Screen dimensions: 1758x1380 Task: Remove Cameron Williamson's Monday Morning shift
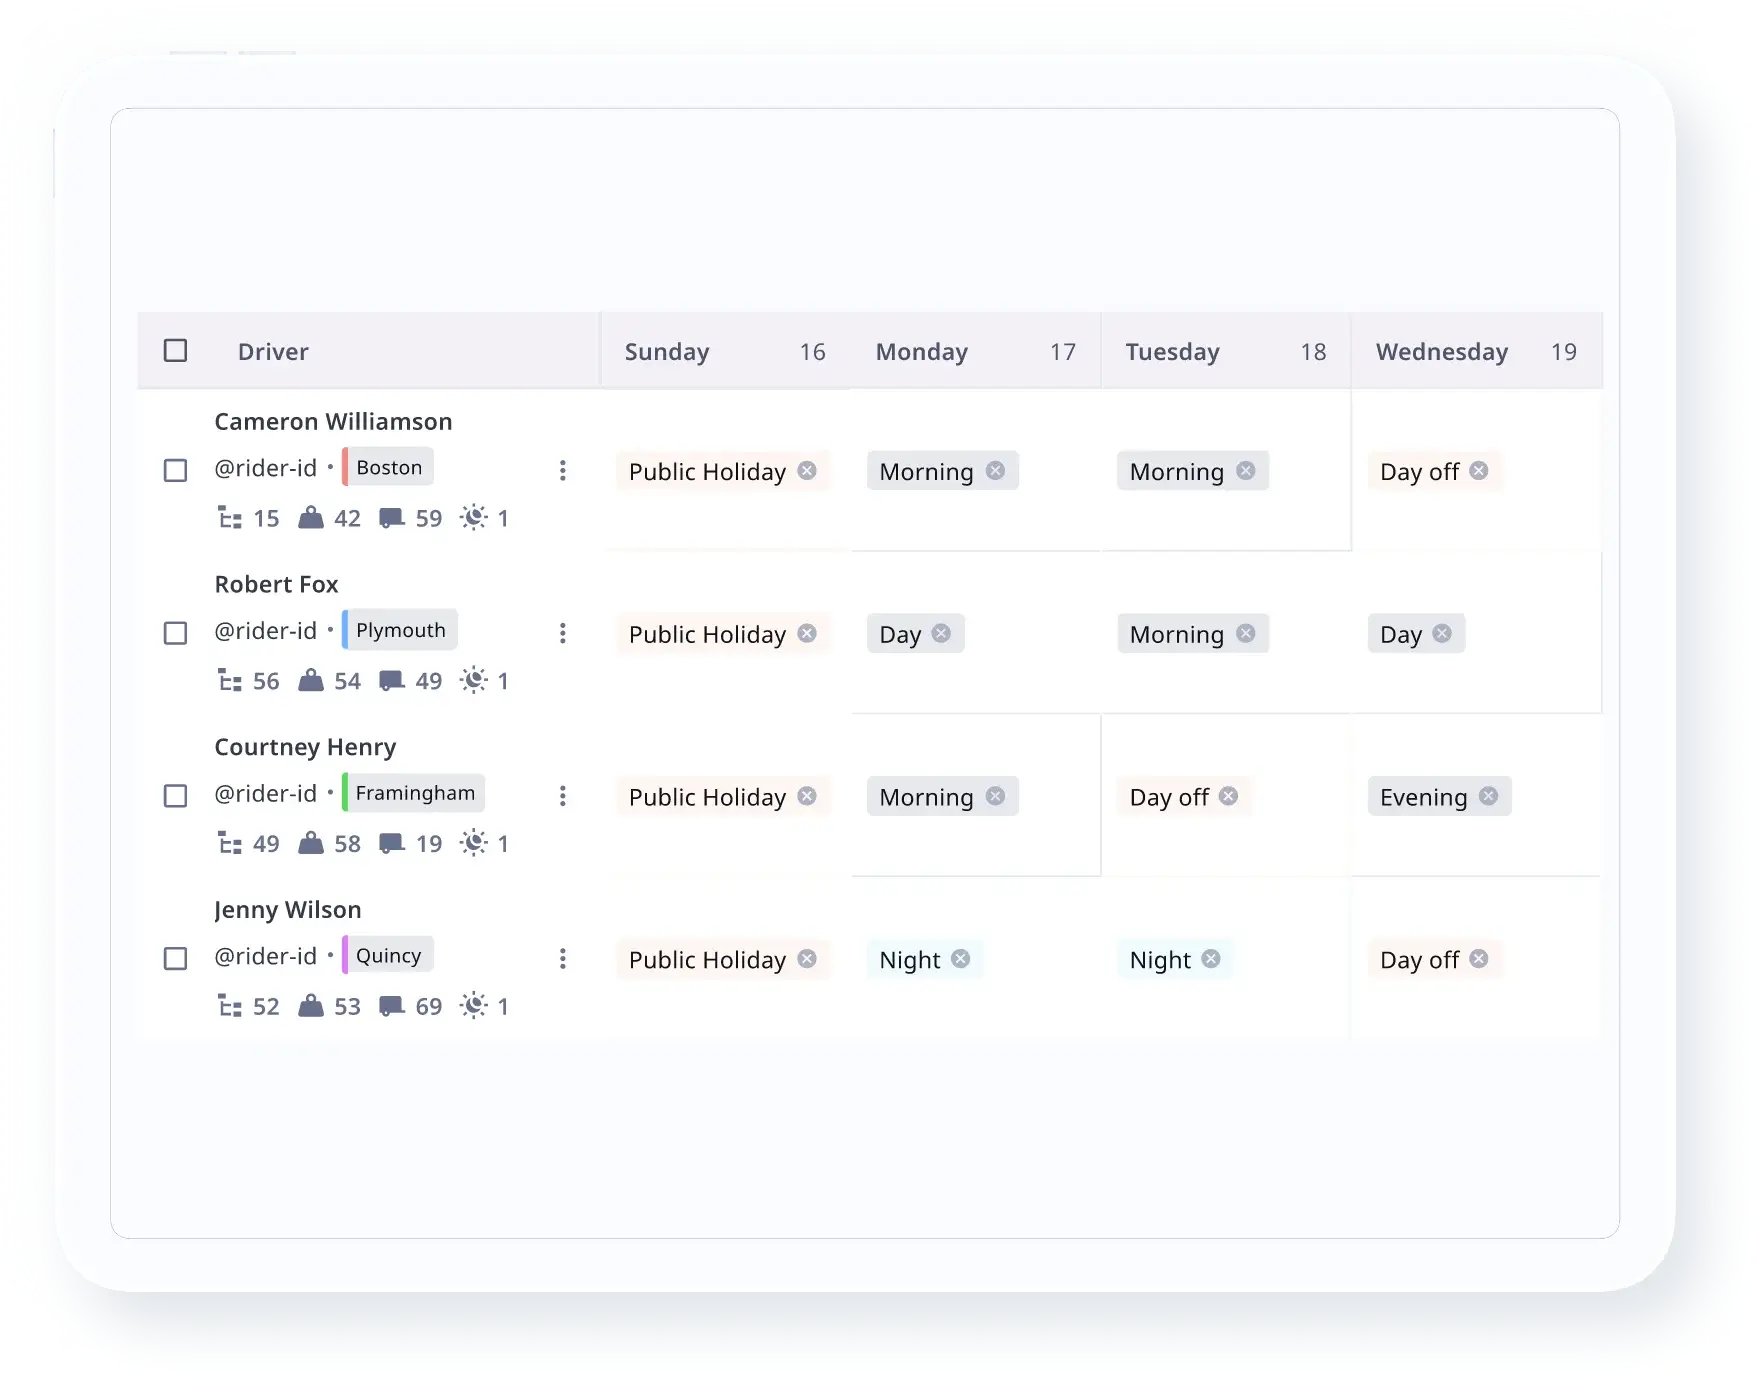click(x=995, y=471)
